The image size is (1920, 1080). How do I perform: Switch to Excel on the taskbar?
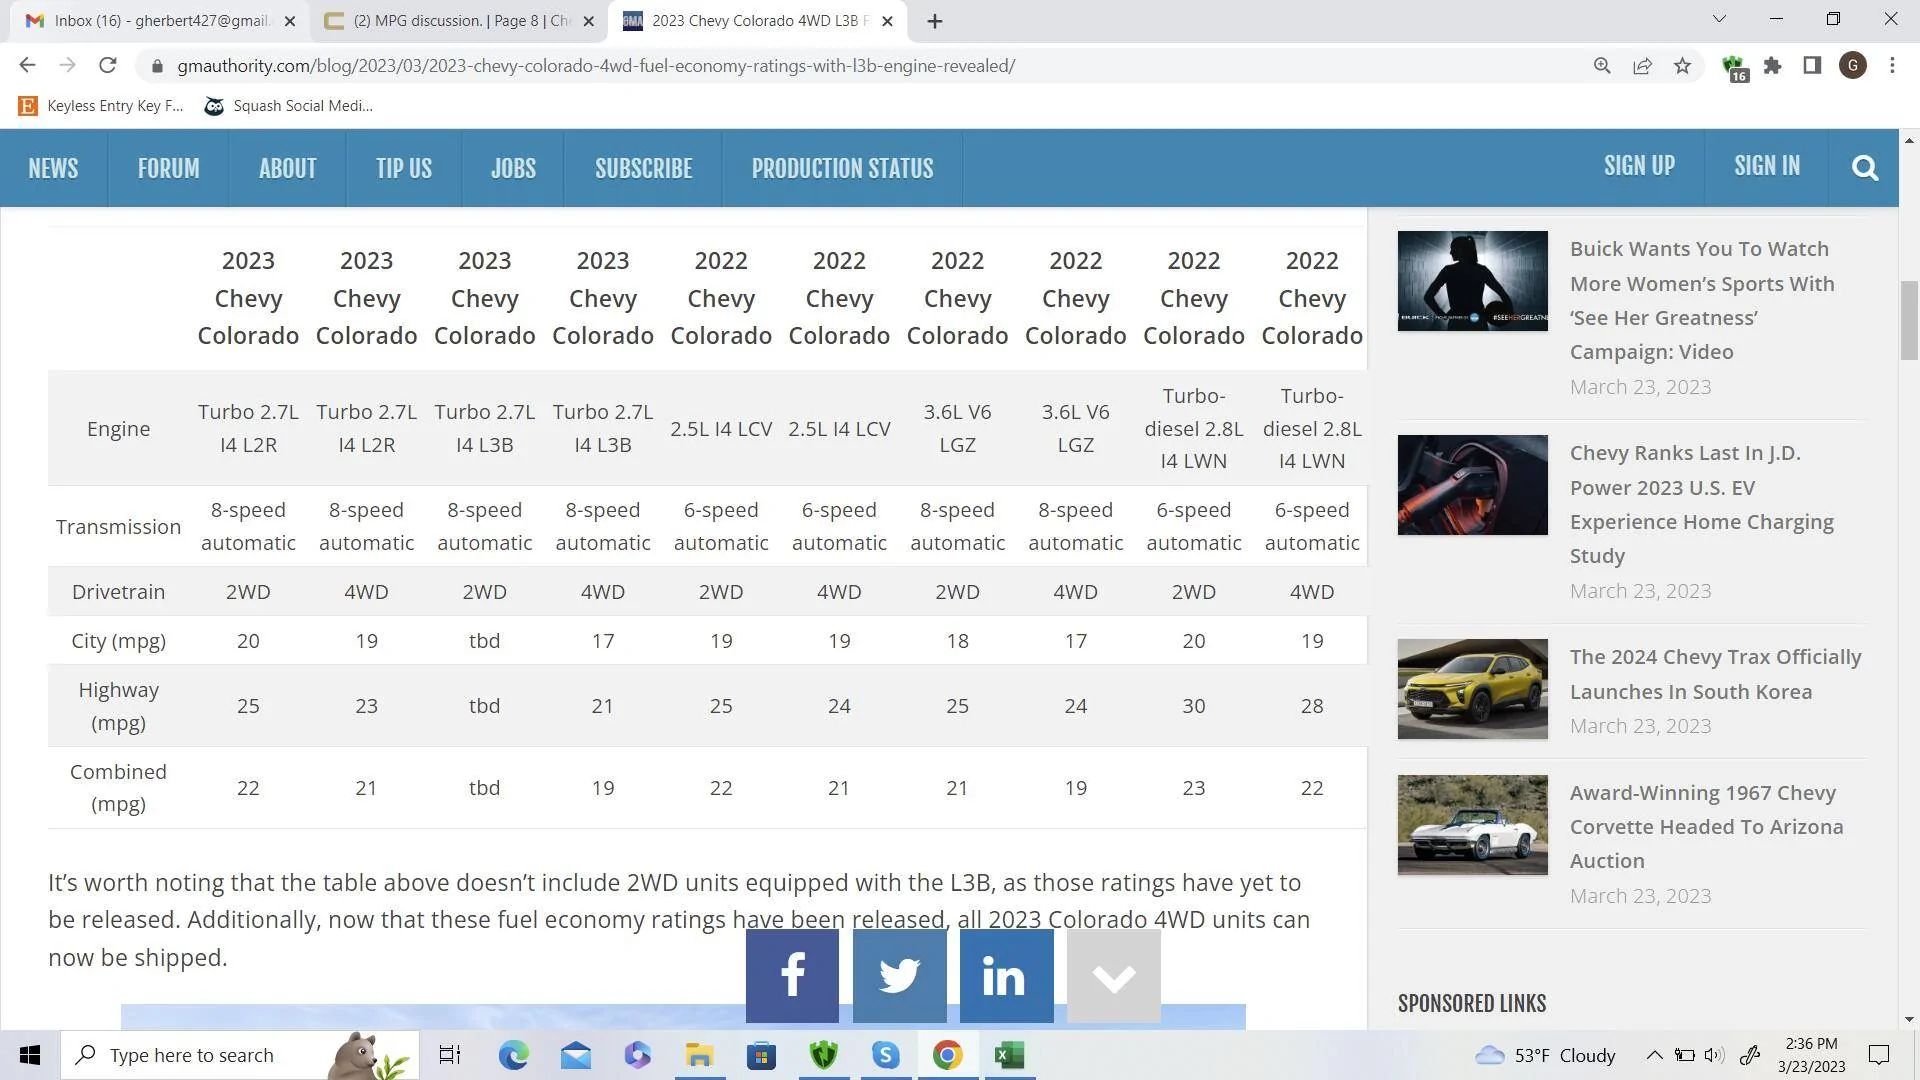[x=1009, y=1055]
